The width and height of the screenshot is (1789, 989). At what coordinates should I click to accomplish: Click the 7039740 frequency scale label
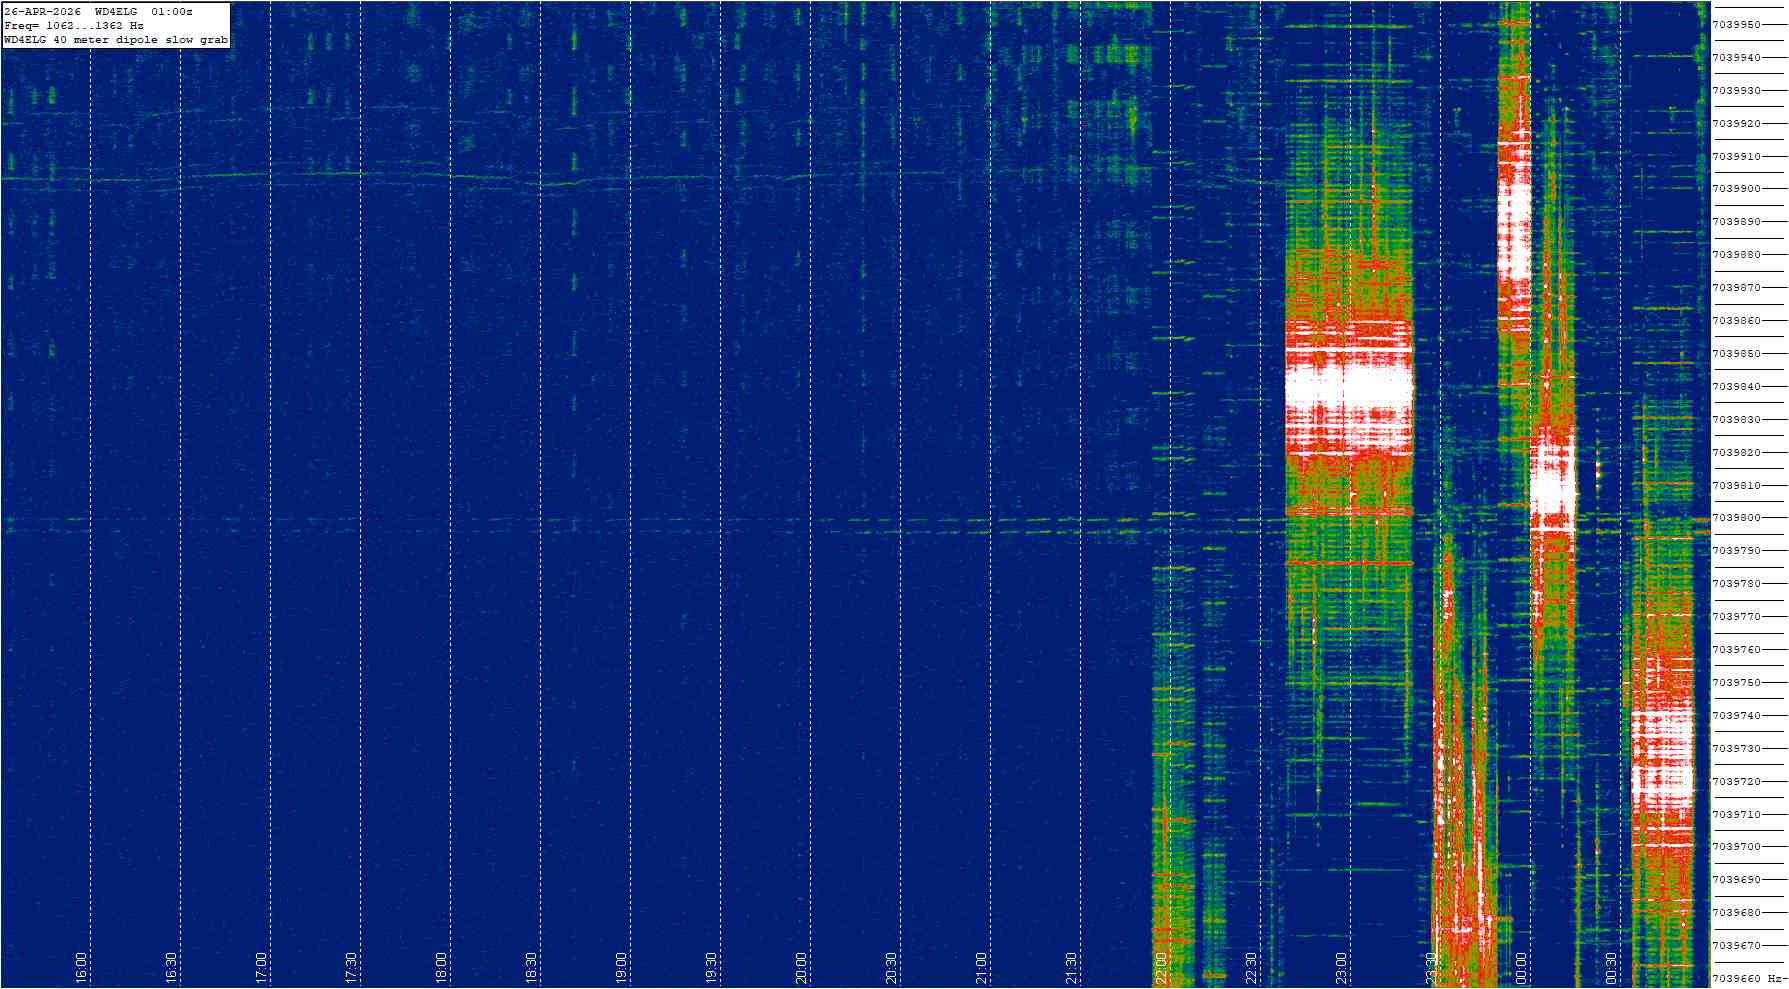pos(1737,716)
